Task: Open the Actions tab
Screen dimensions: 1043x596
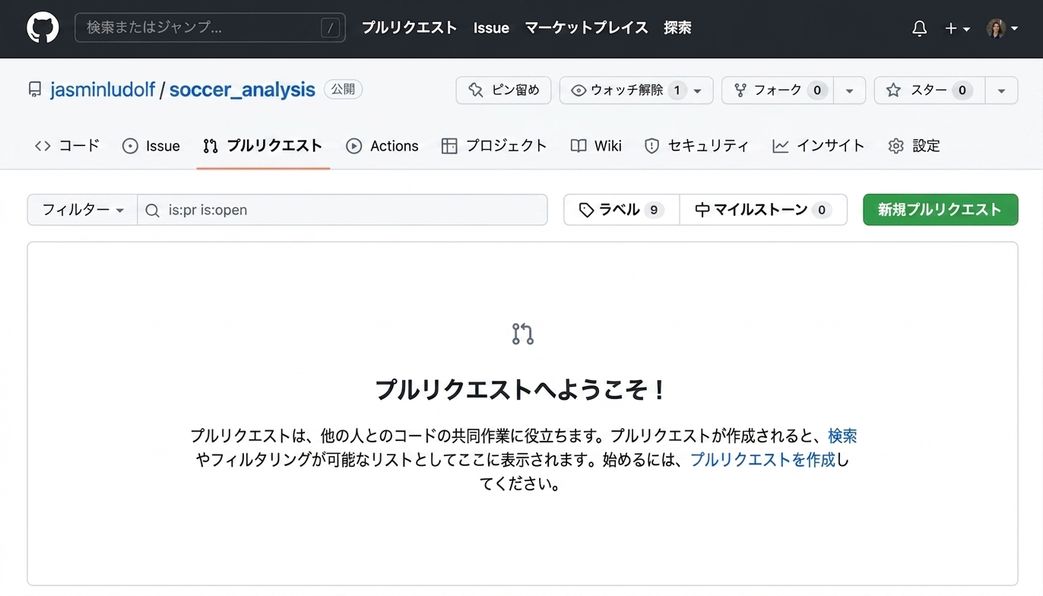Action: [382, 146]
